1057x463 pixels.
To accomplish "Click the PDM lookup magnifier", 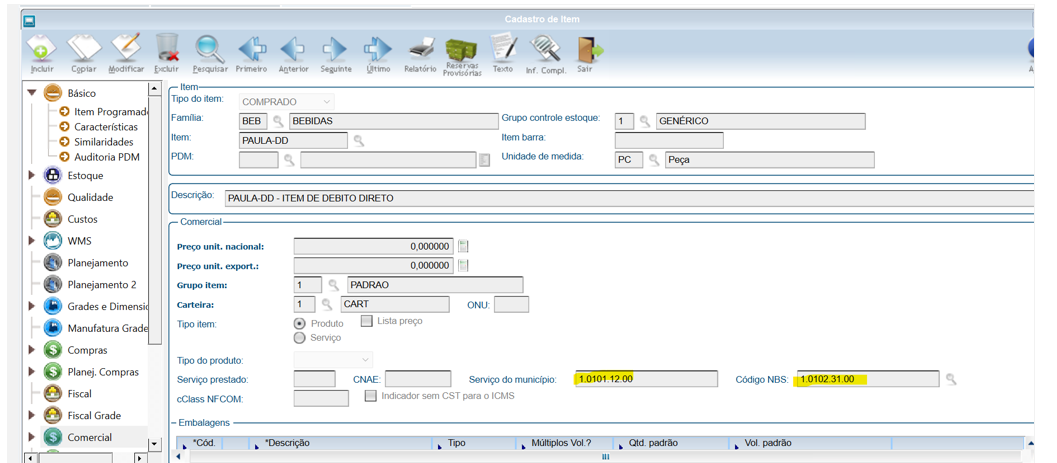I will [x=289, y=160].
